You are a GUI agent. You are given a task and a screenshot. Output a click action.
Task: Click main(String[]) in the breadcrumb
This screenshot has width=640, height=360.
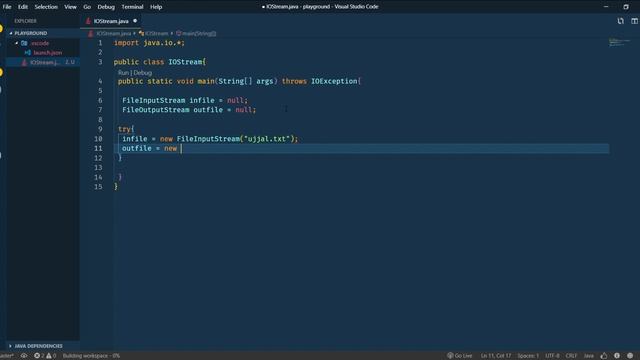[x=199, y=33]
